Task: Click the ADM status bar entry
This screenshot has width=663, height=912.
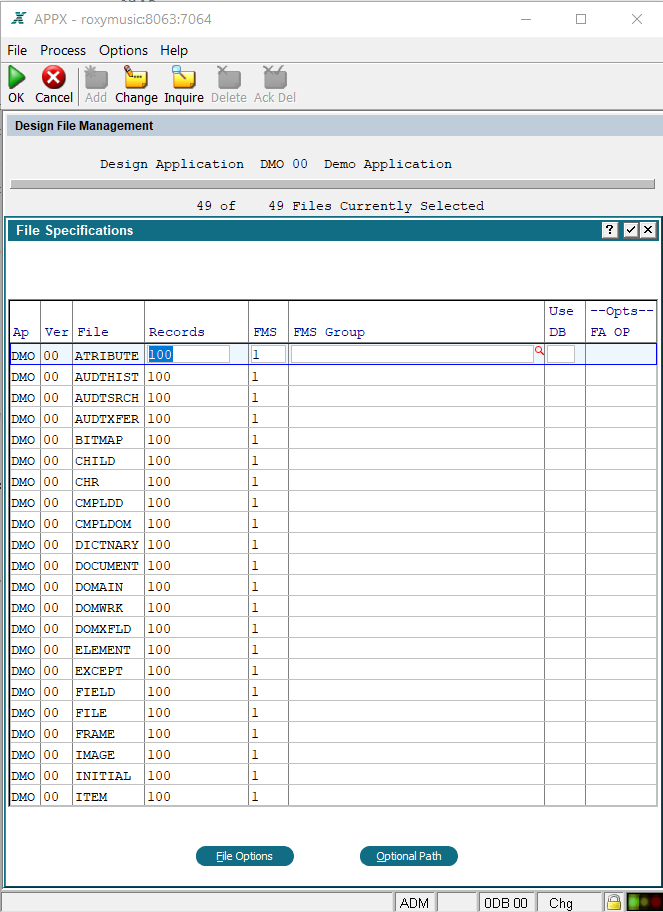Action: 414,903
